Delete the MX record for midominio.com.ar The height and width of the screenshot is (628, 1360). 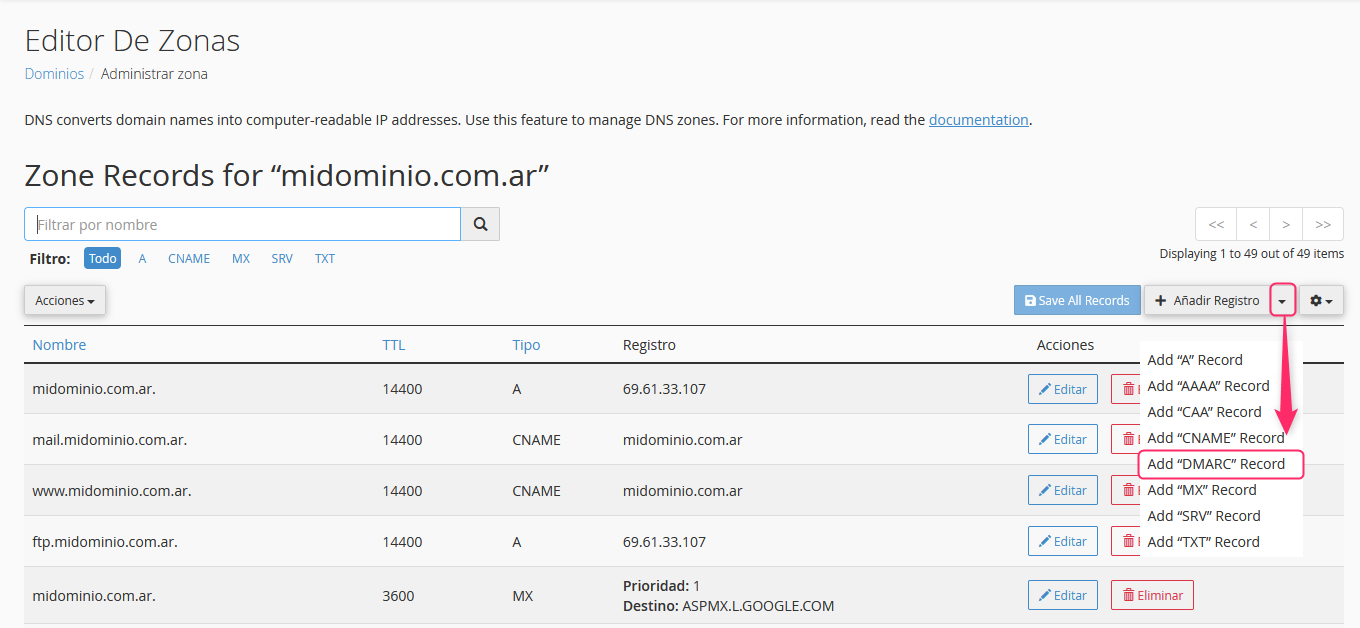click(1152, 595)
